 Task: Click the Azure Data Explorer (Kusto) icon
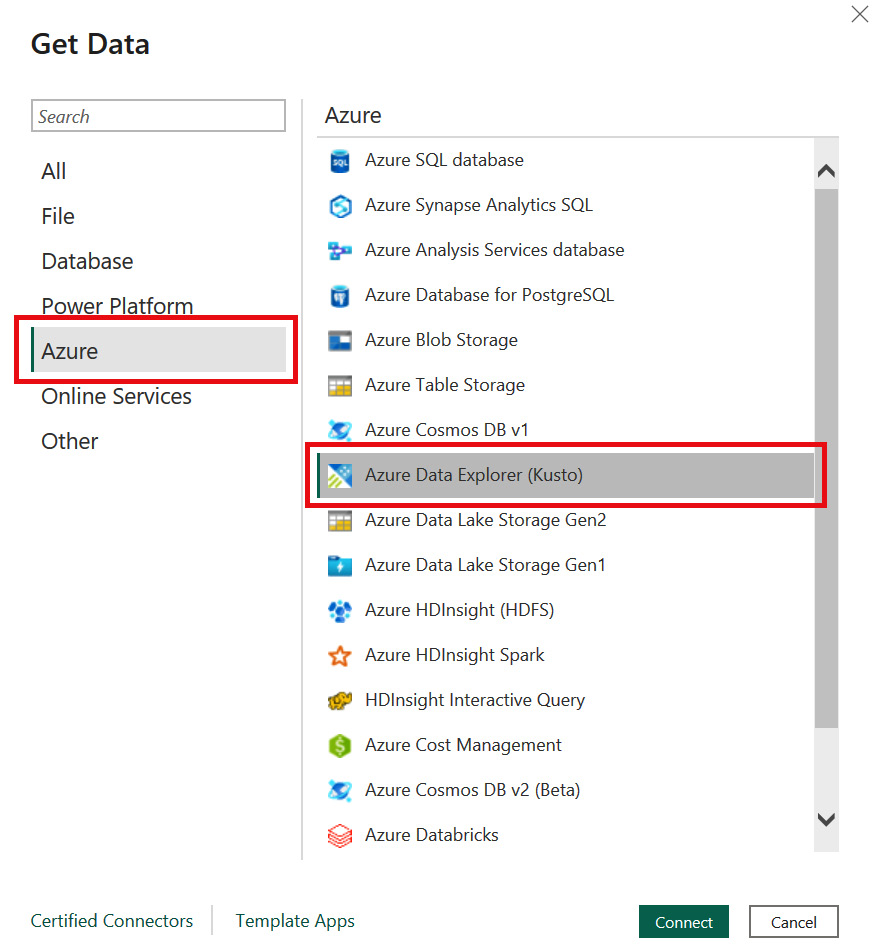point(340,476)
